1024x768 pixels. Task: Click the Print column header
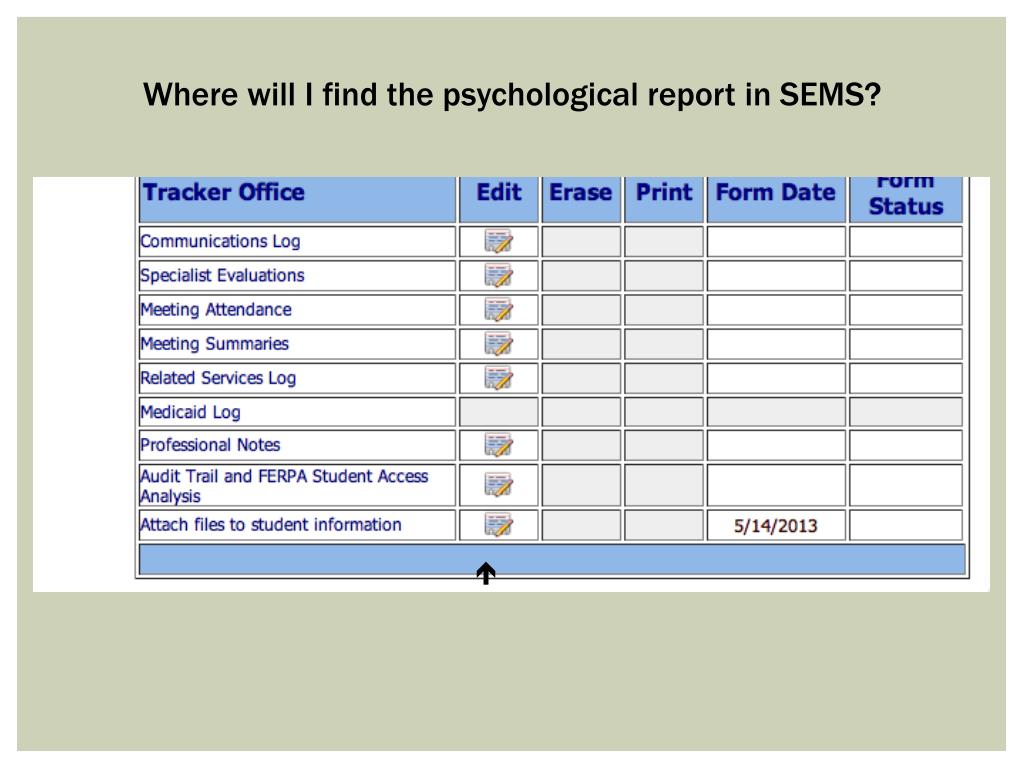(x=664, y=199)
